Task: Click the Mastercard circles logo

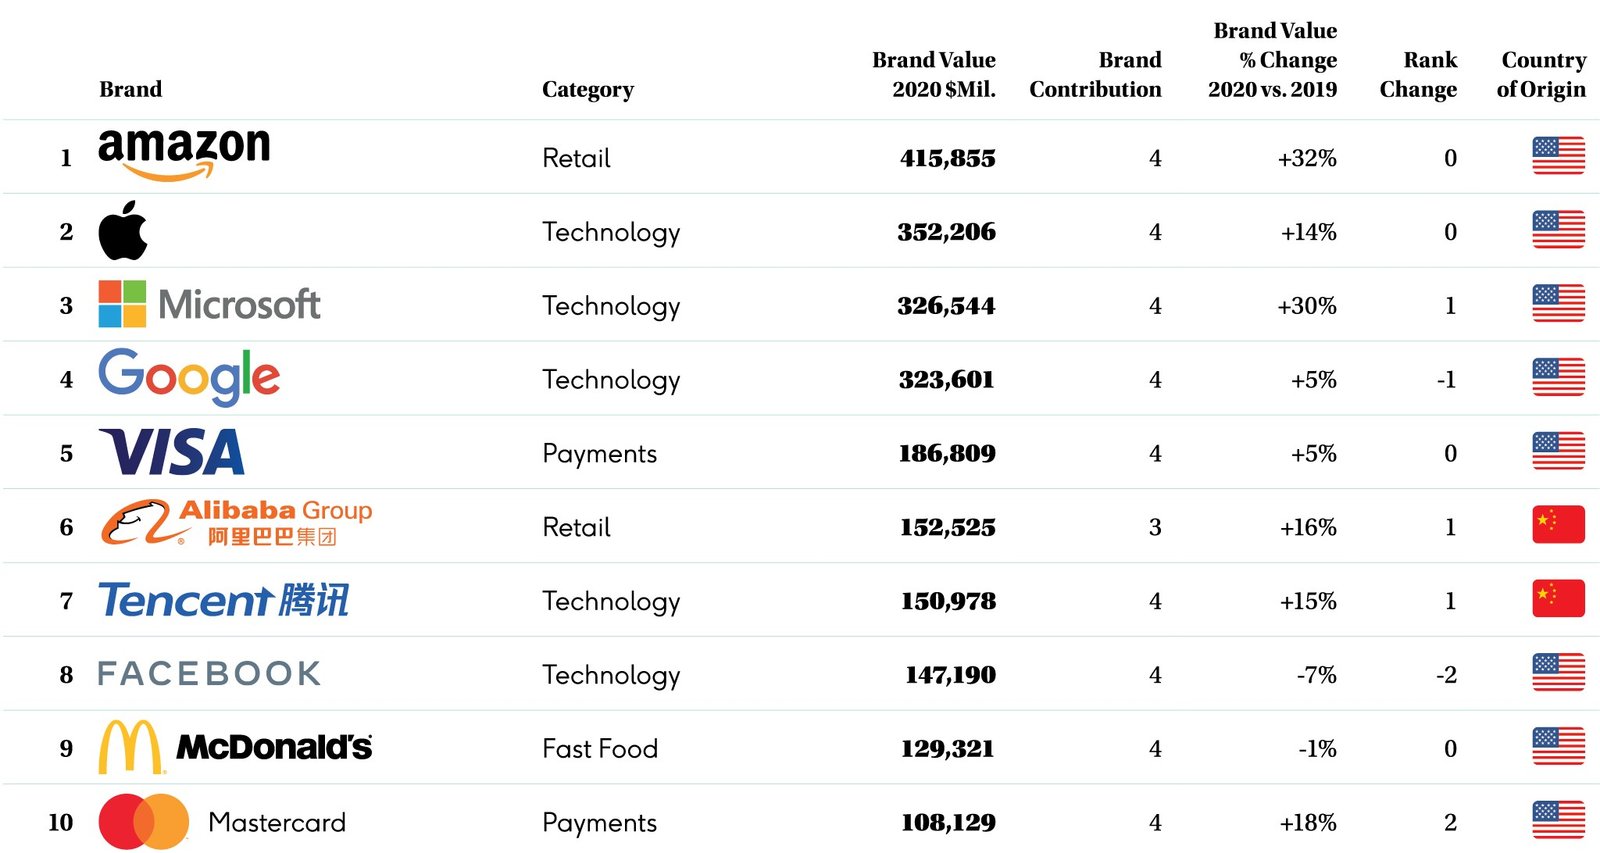Action: coord(144,822)
